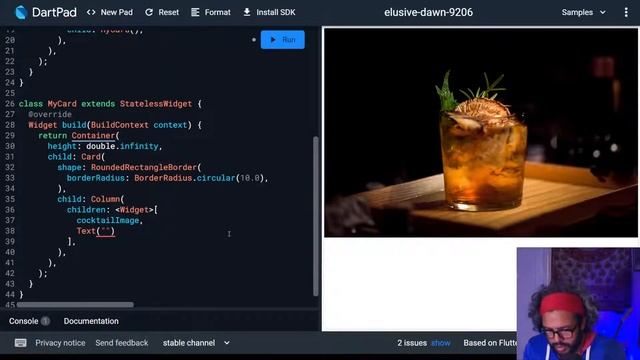Switch to the Console tab

24,321
